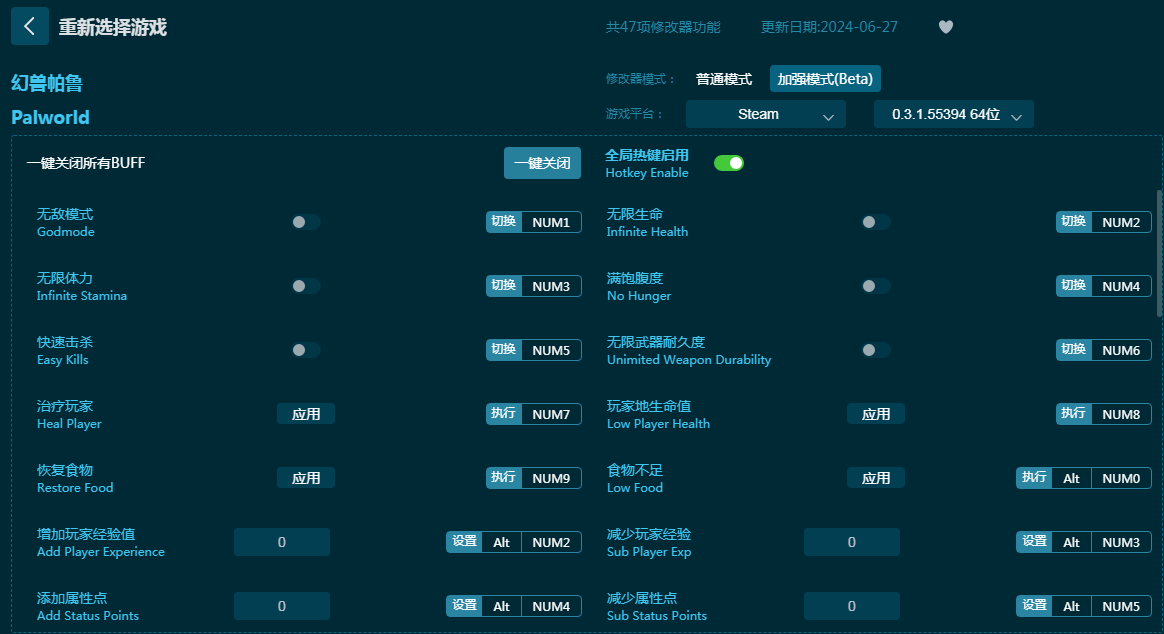The image size is (1164, 634).
Task: Click the NUM3 hotkey for Infinite Stamina
Action: (x=551, y=286)
